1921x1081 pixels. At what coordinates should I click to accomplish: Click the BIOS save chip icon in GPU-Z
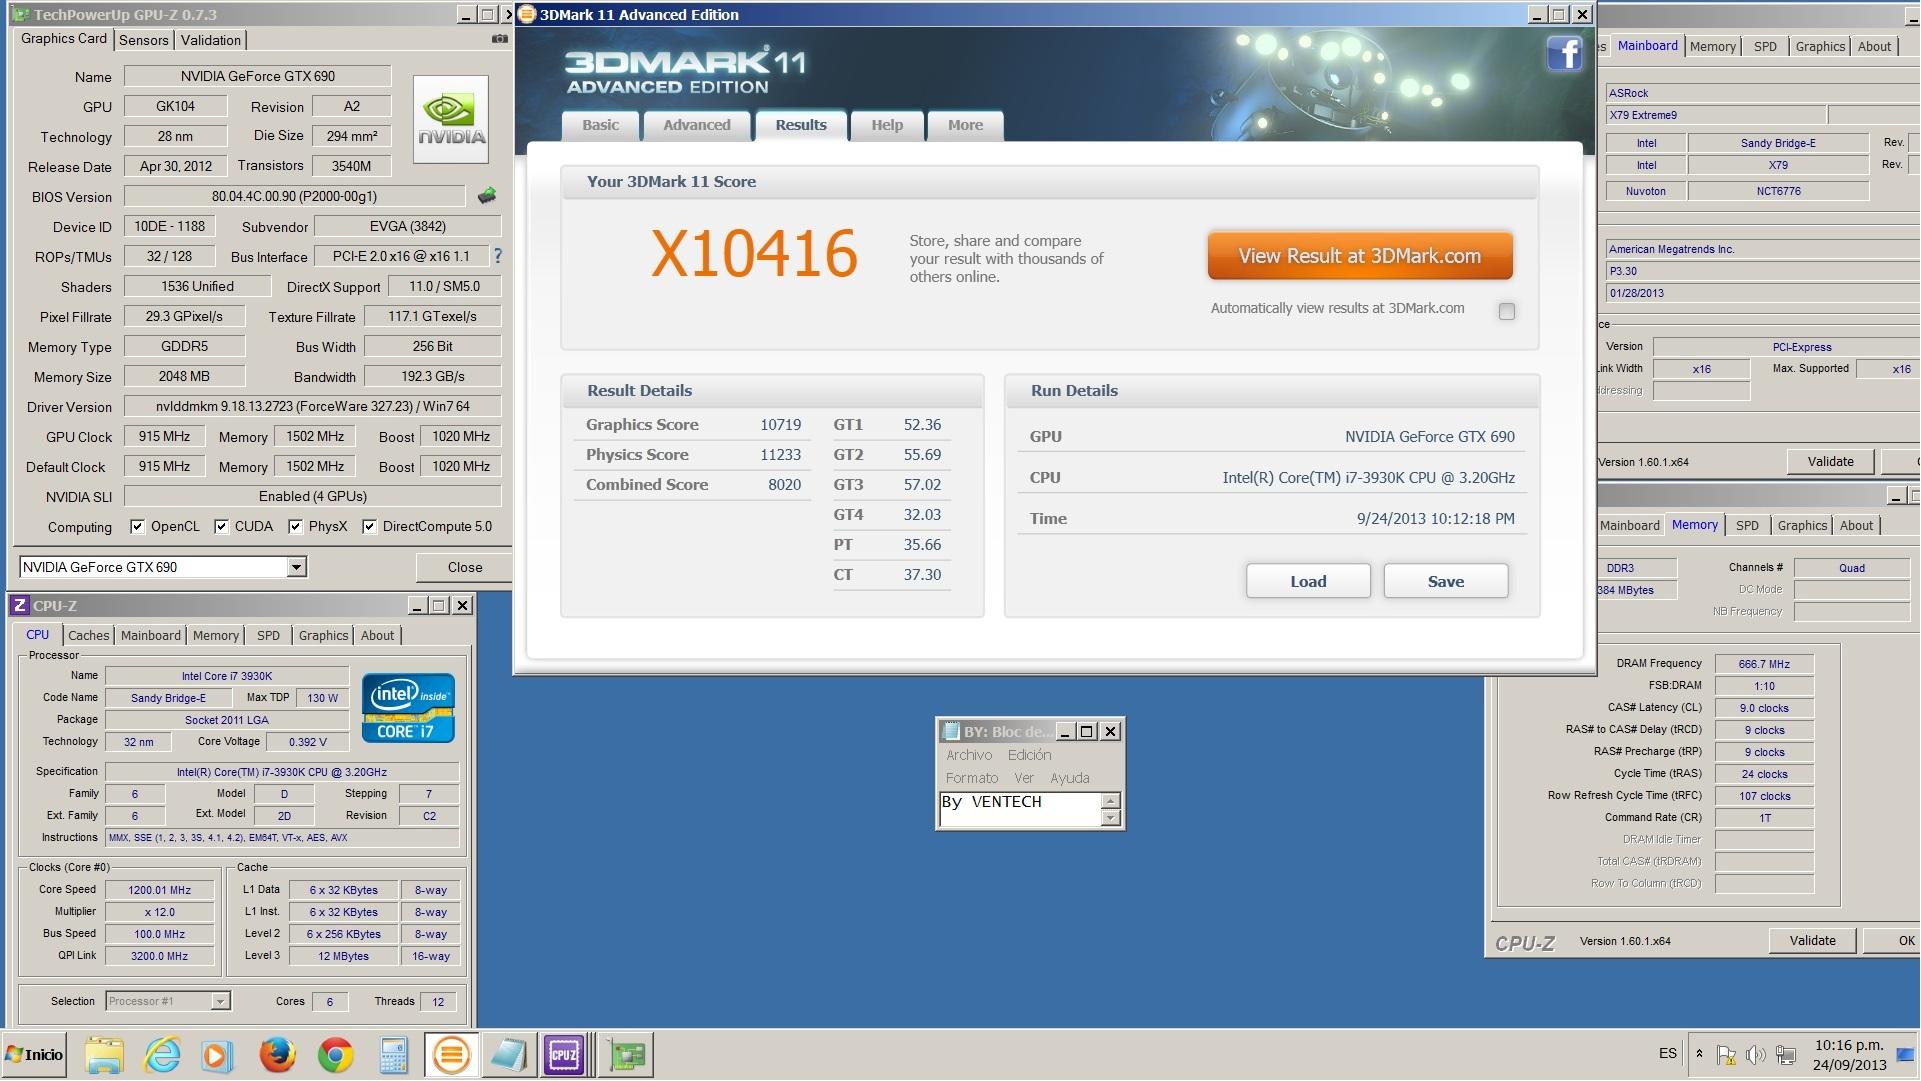(487, 196)
